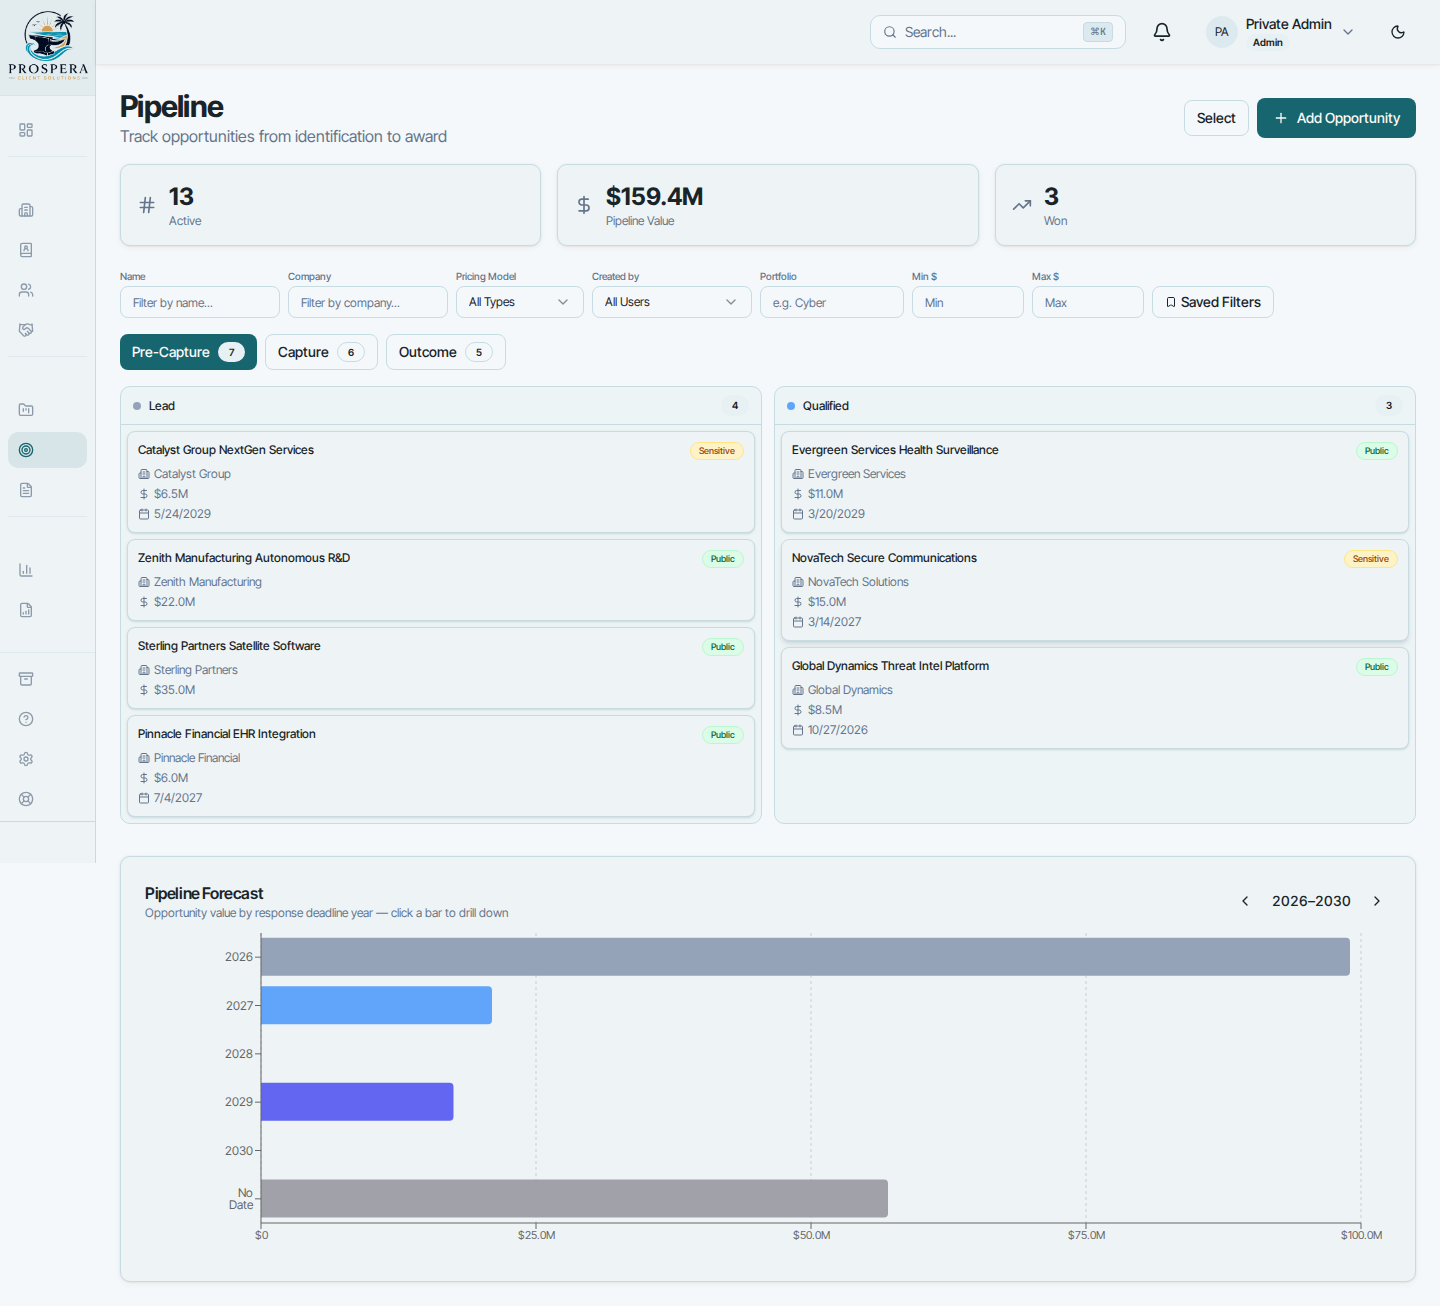
Task: Click the Qualified column header
Action: tap(1095, 406)
